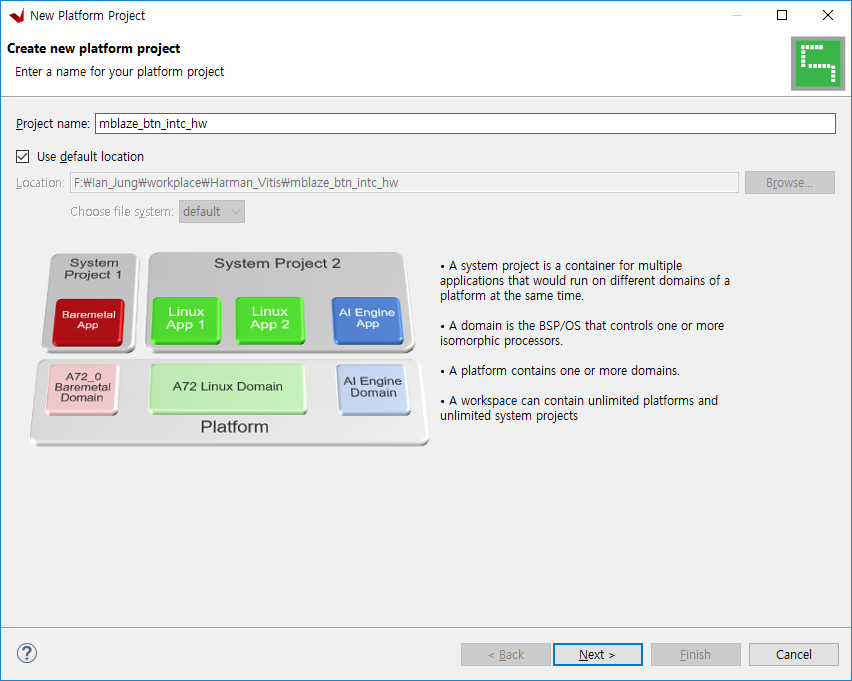Click the AI Engine App block in the diagram
This screenshot has width=852, height=681.
pos(367,320)
